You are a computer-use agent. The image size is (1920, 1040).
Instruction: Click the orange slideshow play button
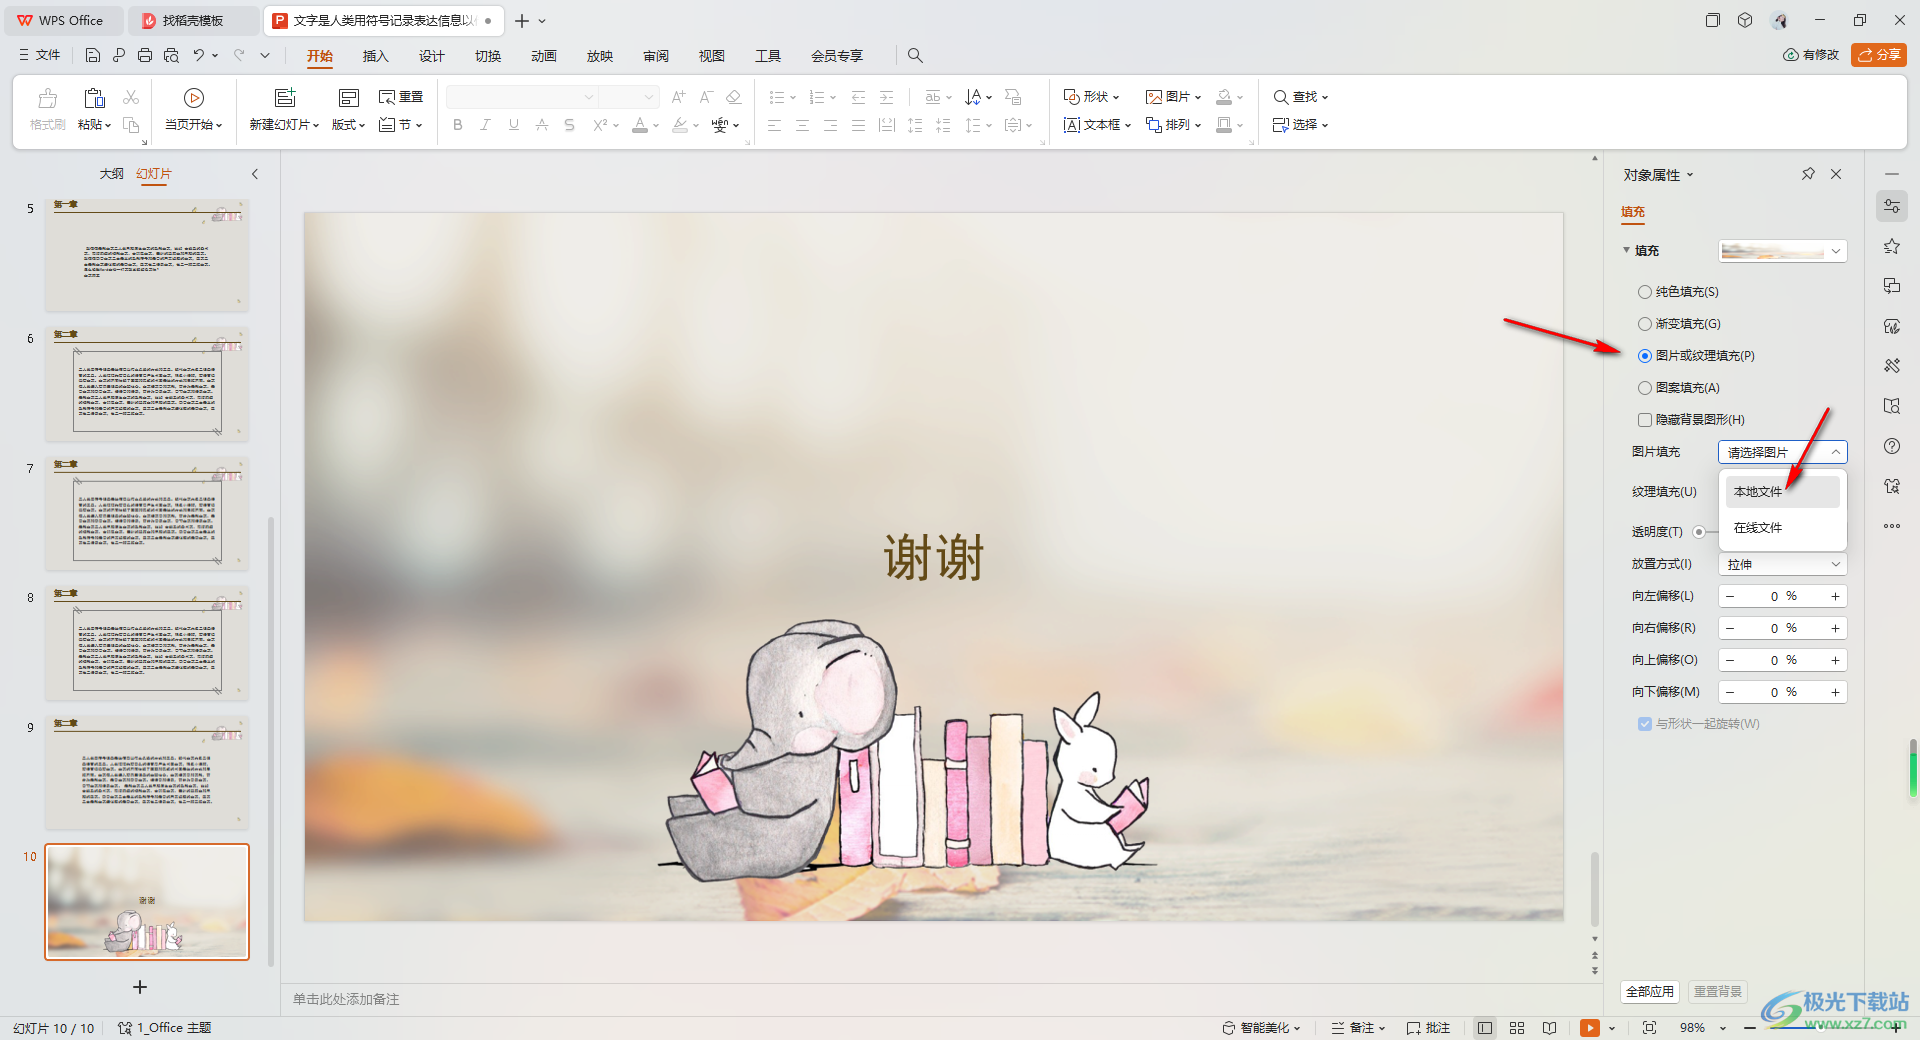pos(1590,1028)
